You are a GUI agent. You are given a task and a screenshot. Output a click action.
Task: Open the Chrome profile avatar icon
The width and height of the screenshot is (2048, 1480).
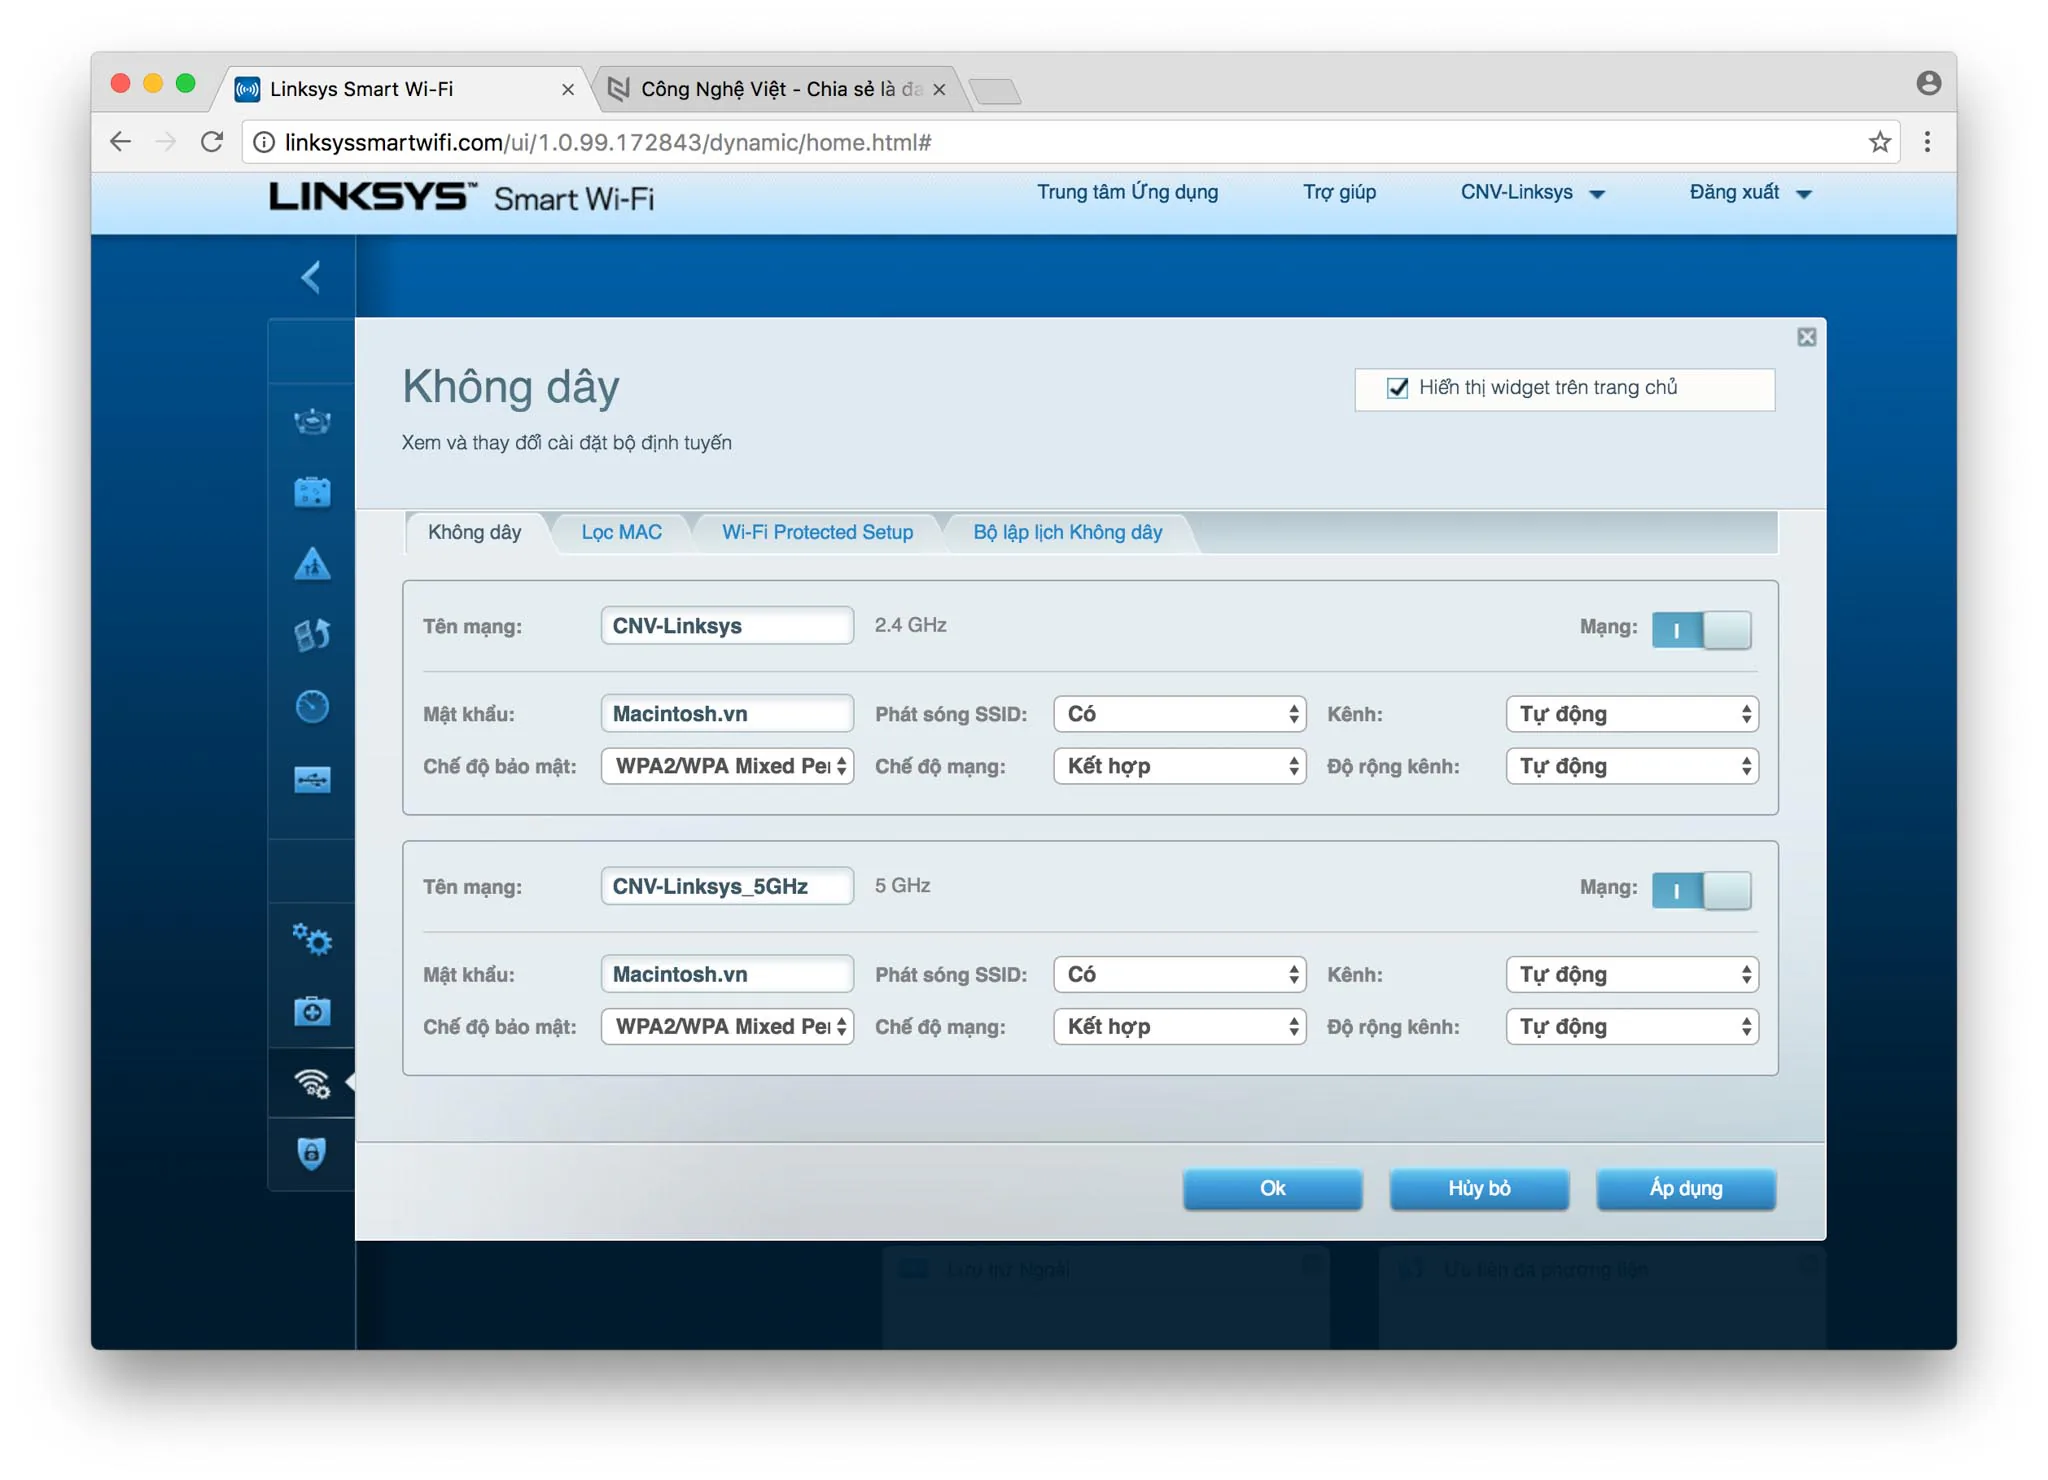(1929, 83)
